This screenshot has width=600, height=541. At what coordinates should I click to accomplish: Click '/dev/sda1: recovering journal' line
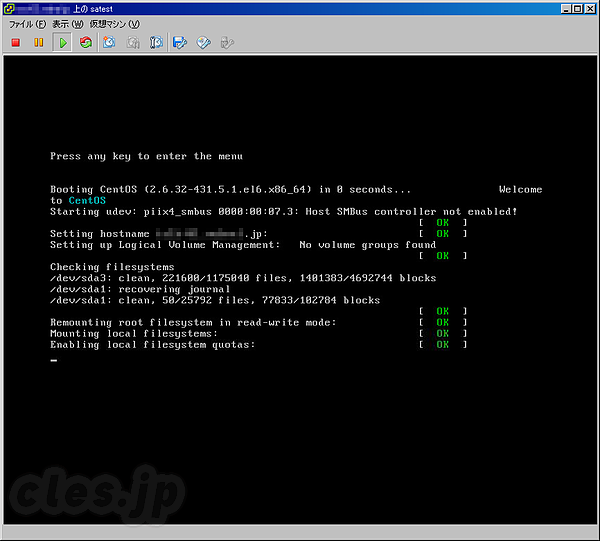[x=140, y=289]
